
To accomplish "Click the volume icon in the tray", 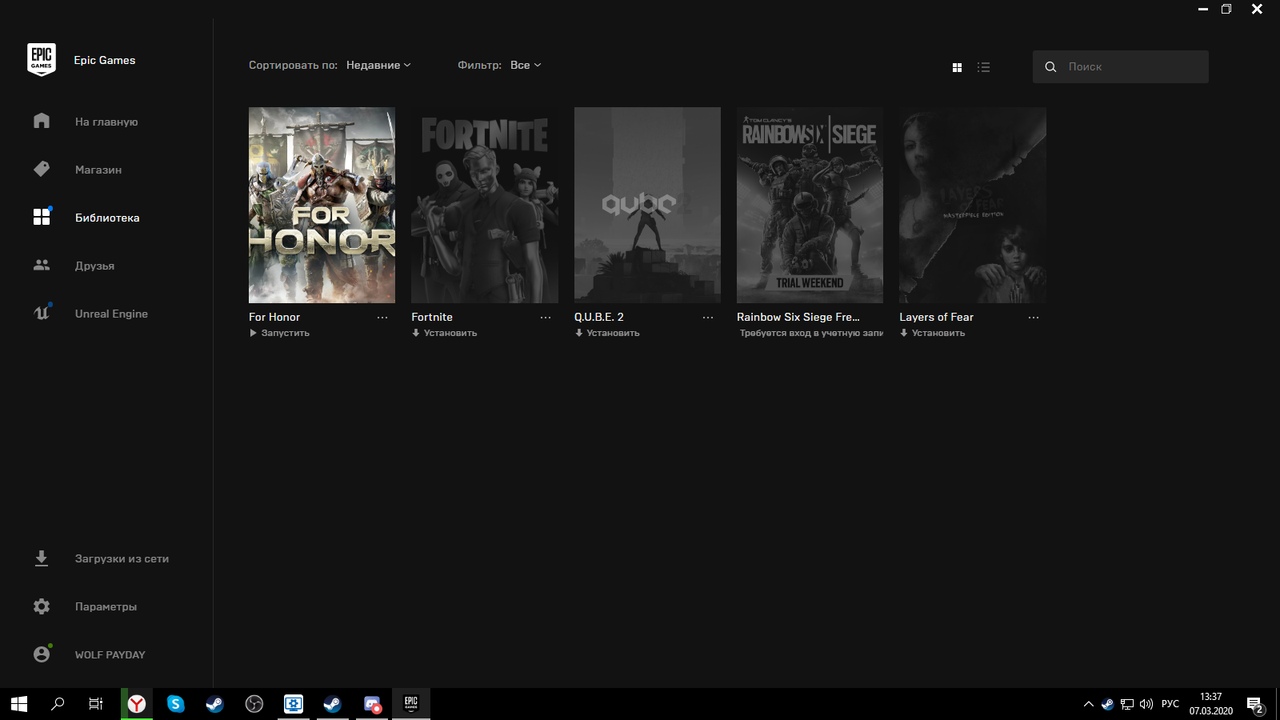I will click(x=1146, y=704).
